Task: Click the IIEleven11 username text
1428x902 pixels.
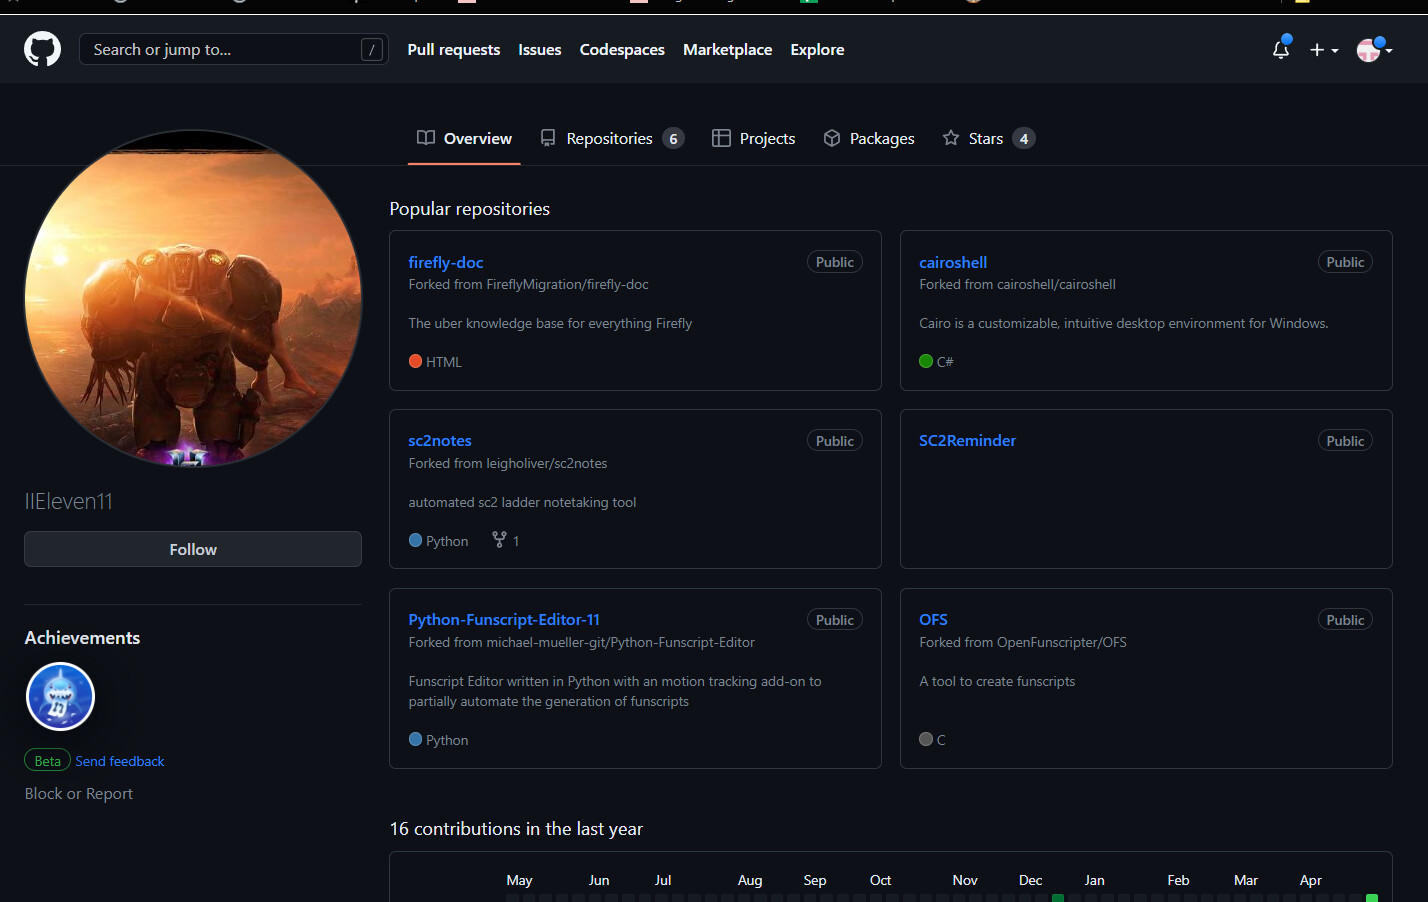Action: (68, 501)
